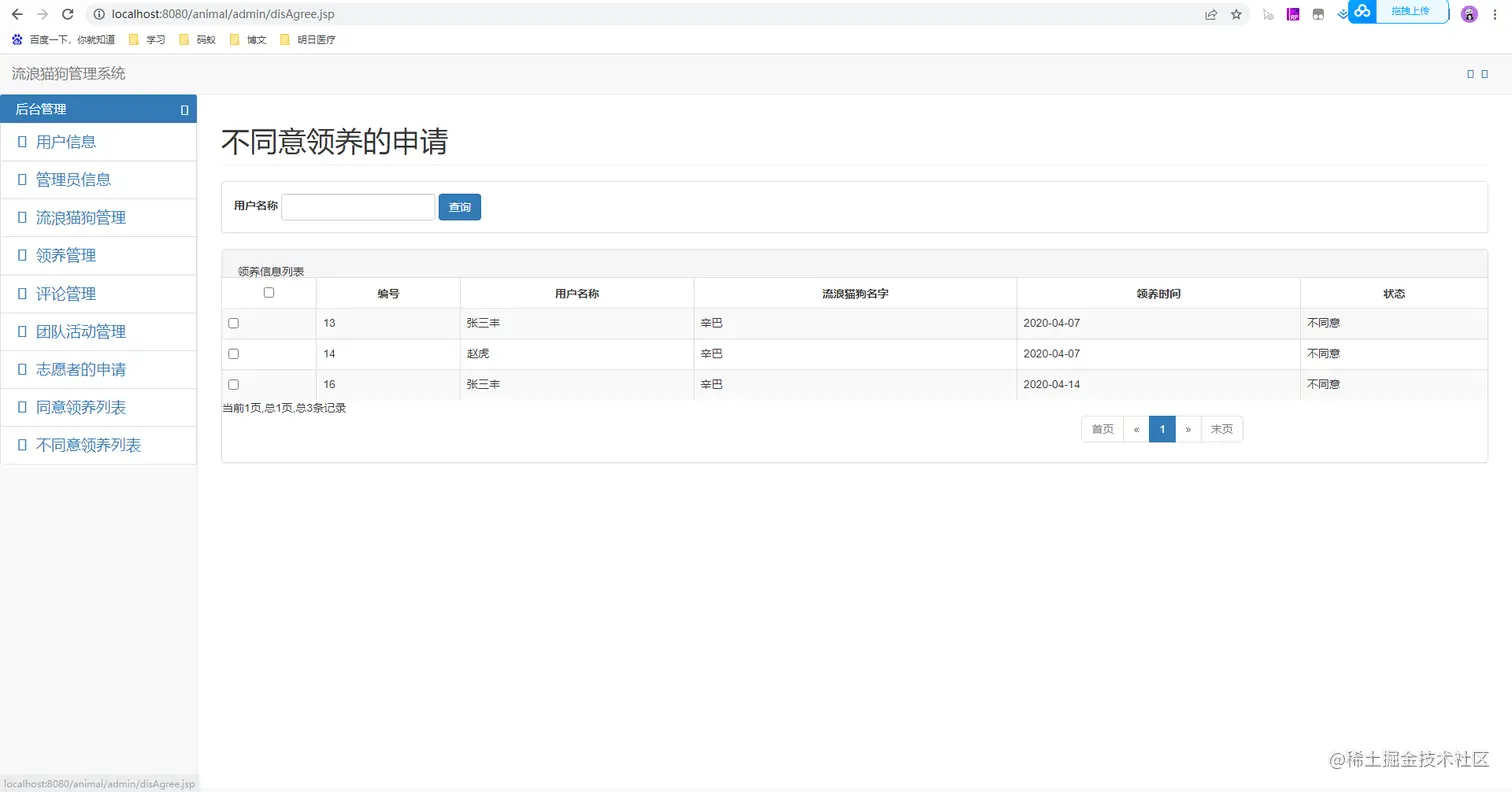Click the 用户信息 sidebar icon
Image resolution: width=1512 pixels, height=792 pixels.
23,141
